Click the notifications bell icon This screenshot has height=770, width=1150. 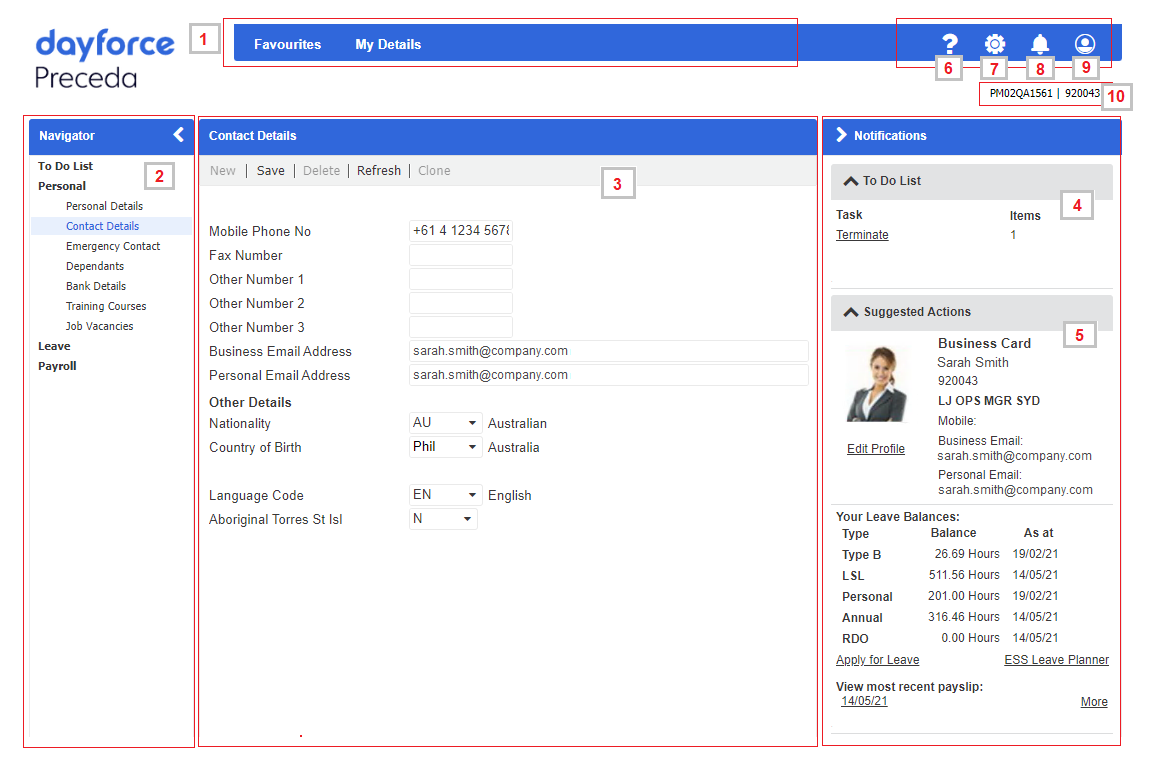point(1040,44)
